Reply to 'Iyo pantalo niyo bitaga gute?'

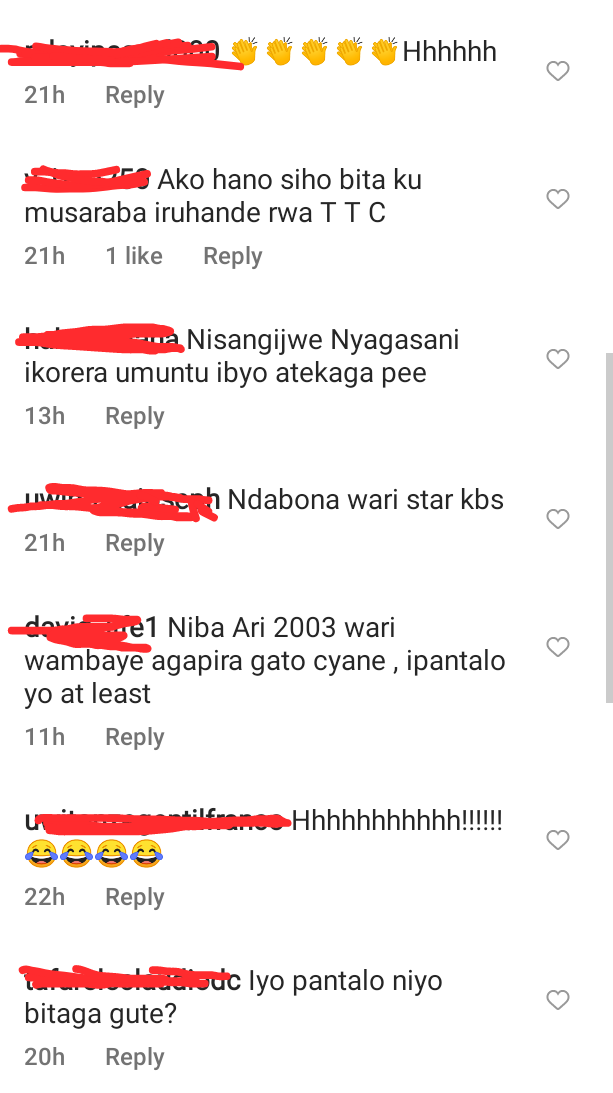pyautogui.click(x=135, y=1057)
